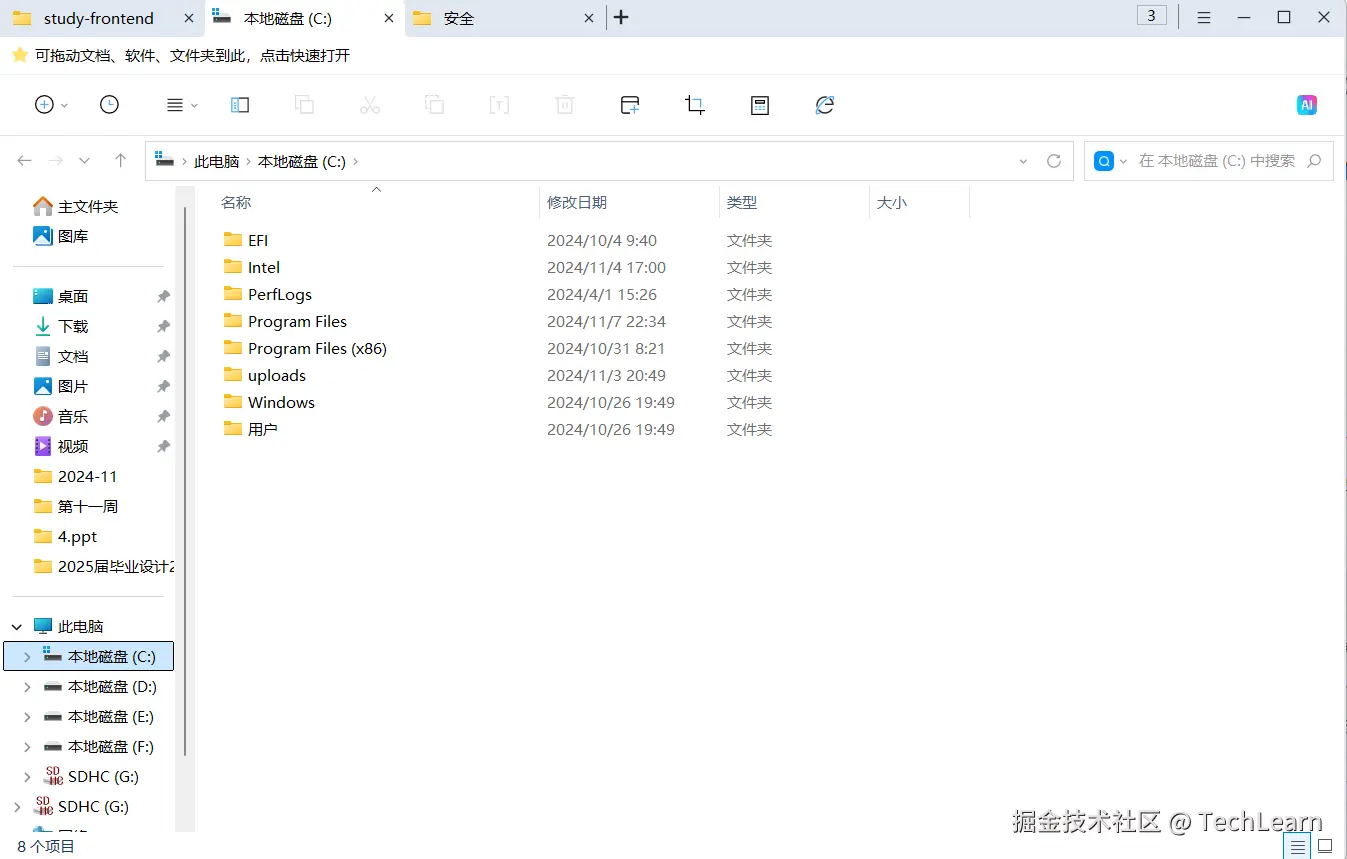Open the dropdown arrow beside the New icon

click(65, 105)
